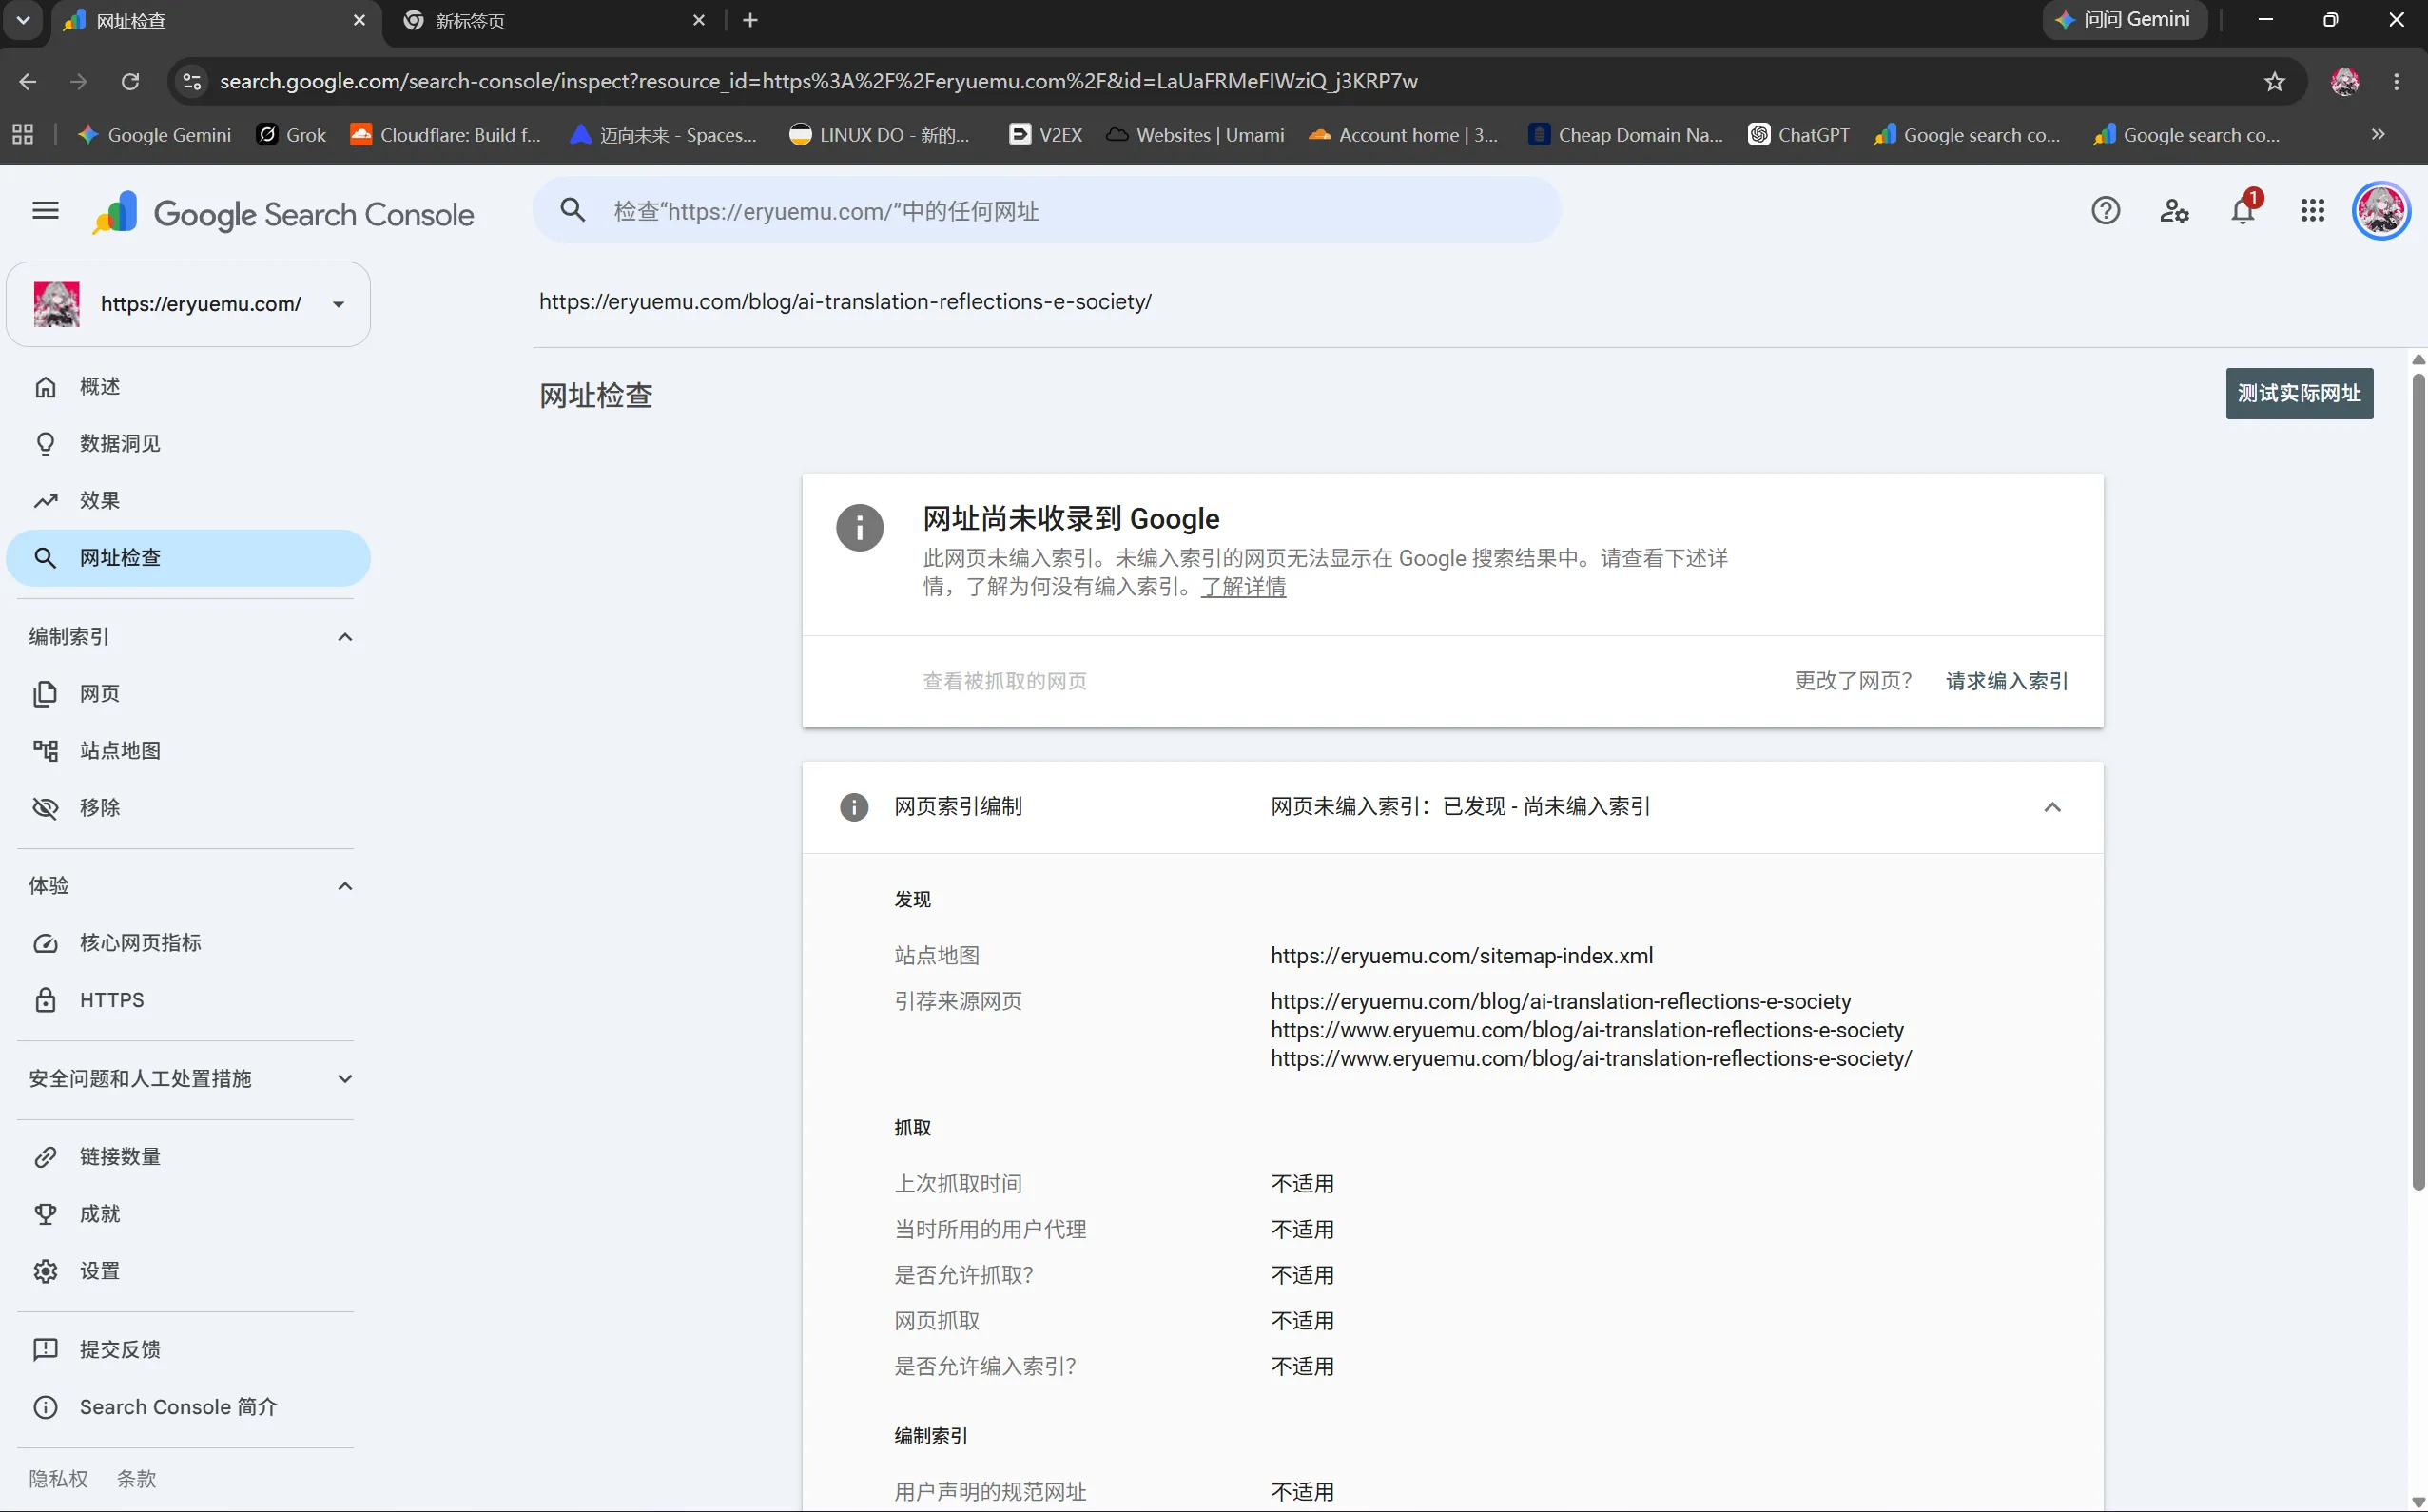This screenshot has width=2428, height=1512.
Task: Open a new browser tab
Action: point(750,20)
